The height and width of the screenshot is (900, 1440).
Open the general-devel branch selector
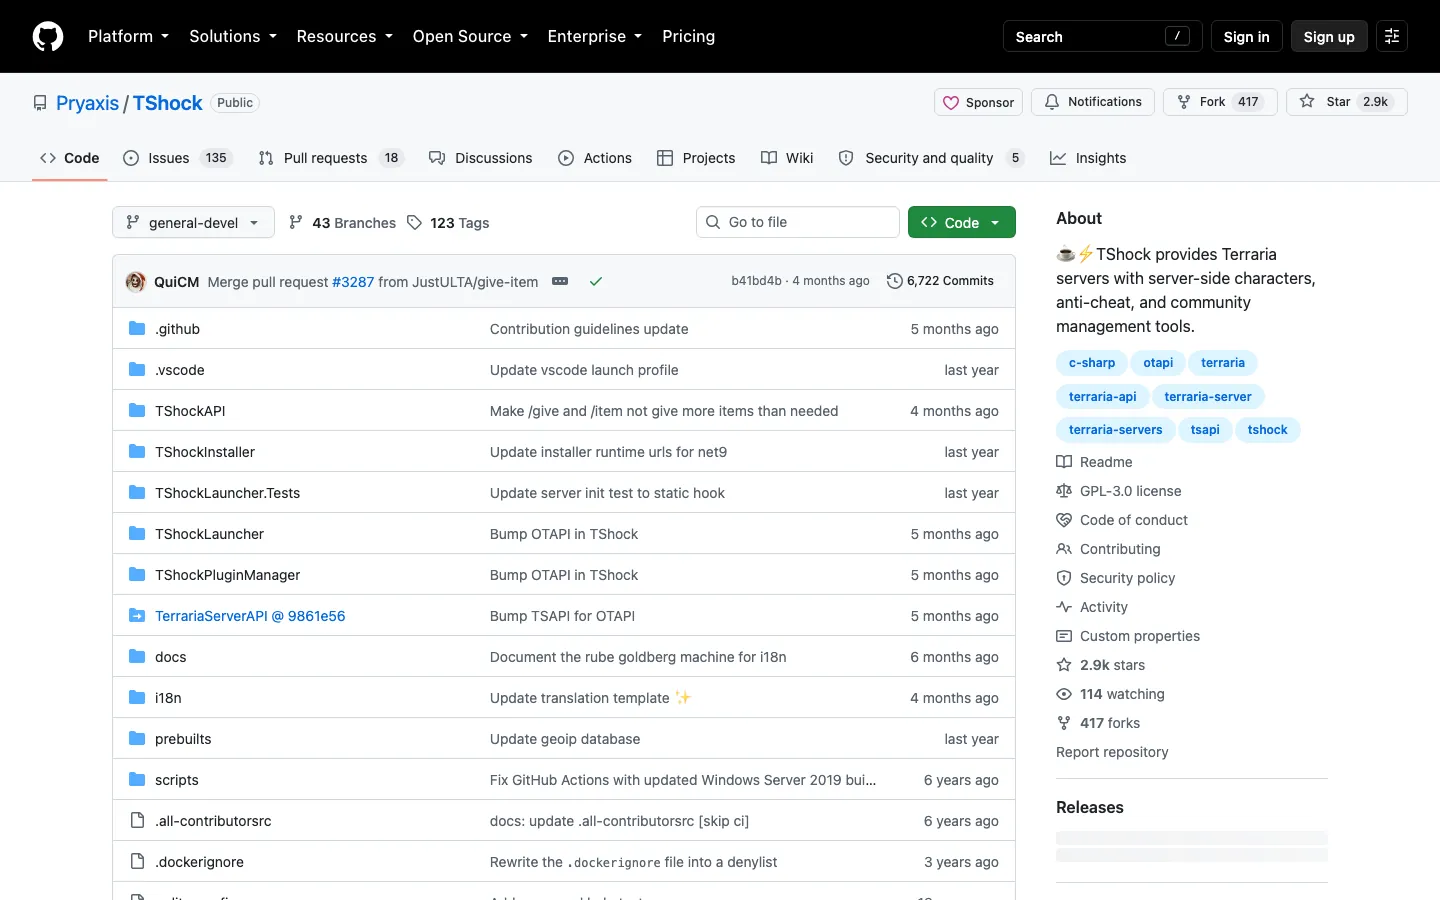(193, 223)
